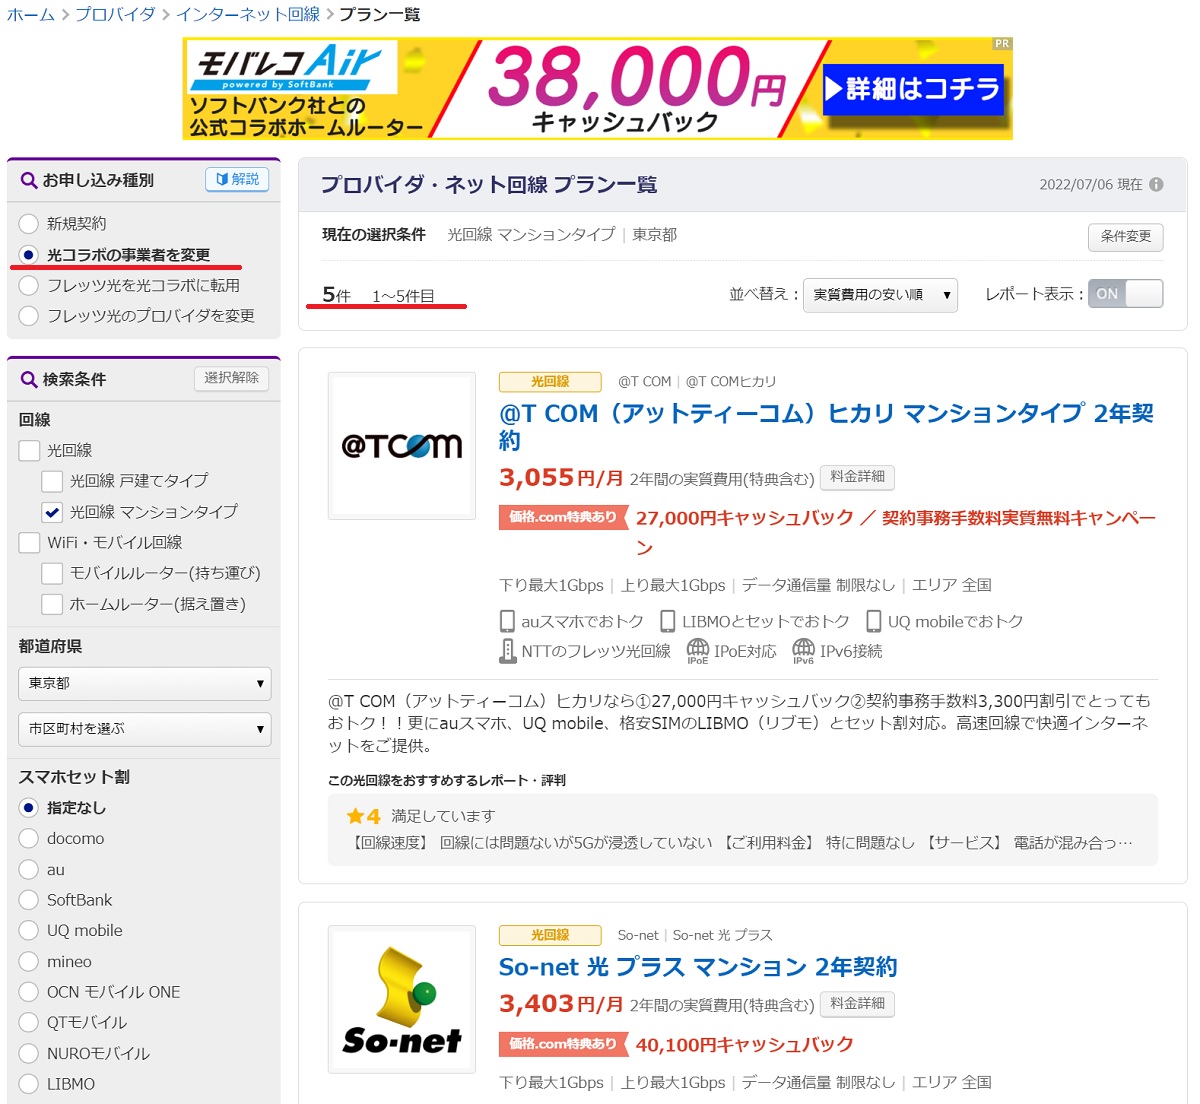The height and width of the screenshot is (1104, 1200).
Task: Click the 満足しています review title
Action: (x=443, y=816)
